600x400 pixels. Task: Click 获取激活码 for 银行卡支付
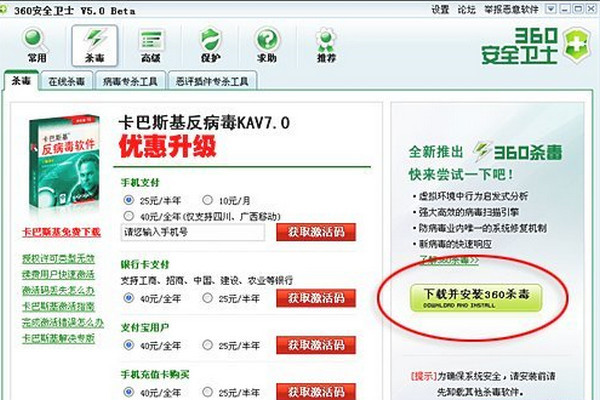(x=316, y=298)
